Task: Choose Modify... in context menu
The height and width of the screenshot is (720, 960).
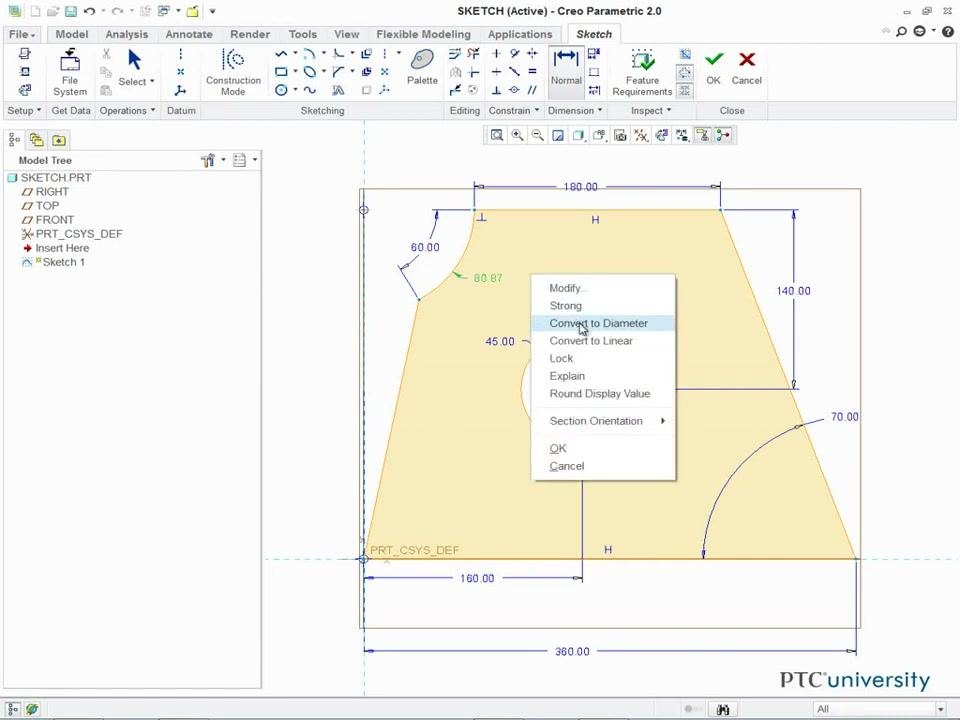Action: tap(604, 288)
